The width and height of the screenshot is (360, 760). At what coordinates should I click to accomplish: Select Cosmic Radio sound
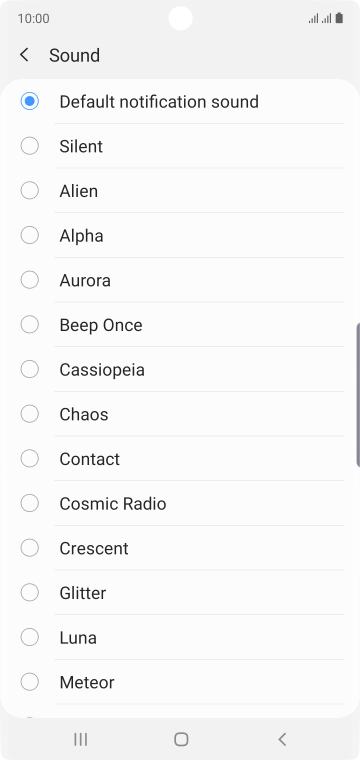pos(180,504)
